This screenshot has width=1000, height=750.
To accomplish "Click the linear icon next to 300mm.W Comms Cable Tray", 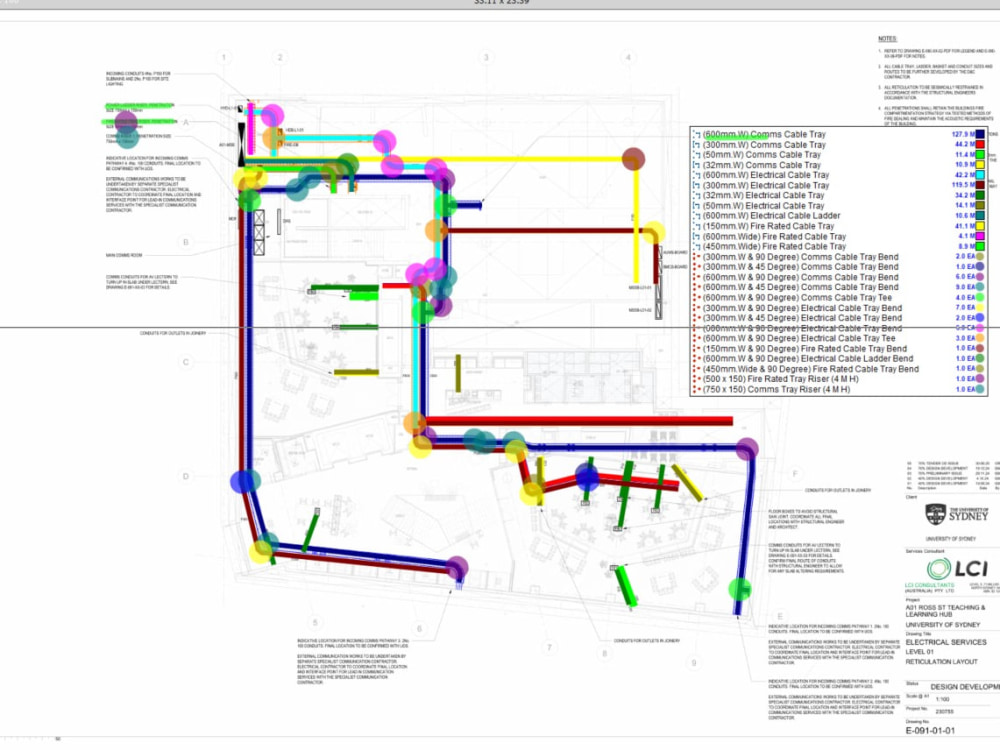I will tap(697, 145).
